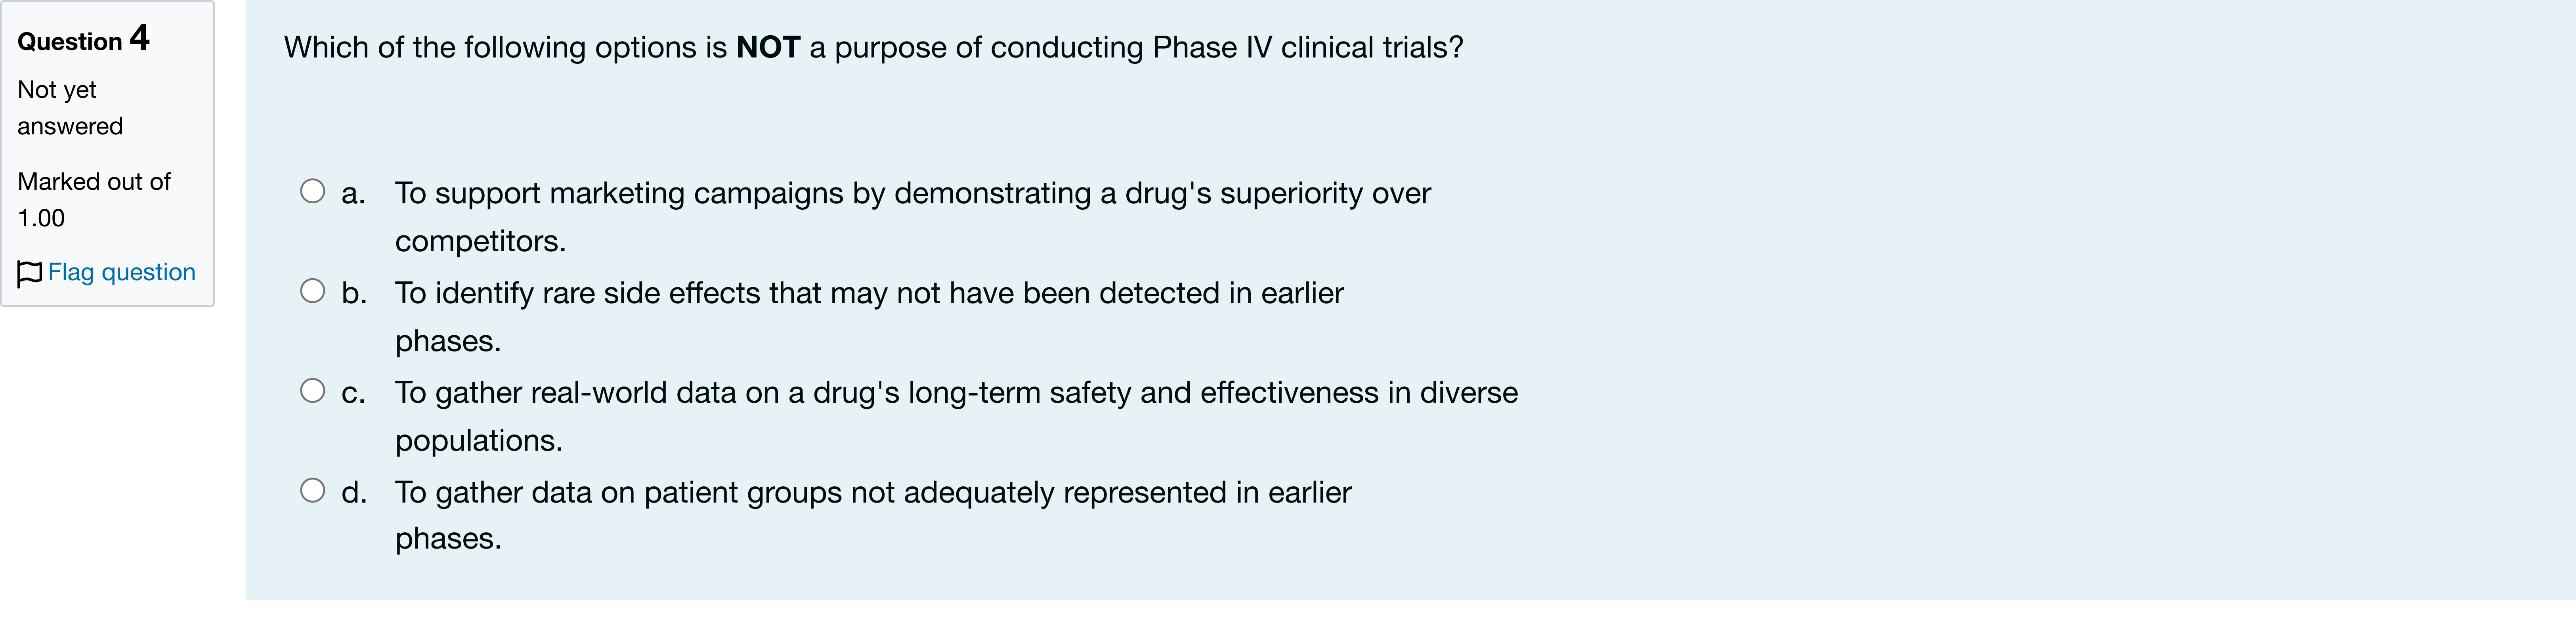The image size is (2576, 631).
Task: Click the flag icon beside Flag question
Action: [30, 273]
